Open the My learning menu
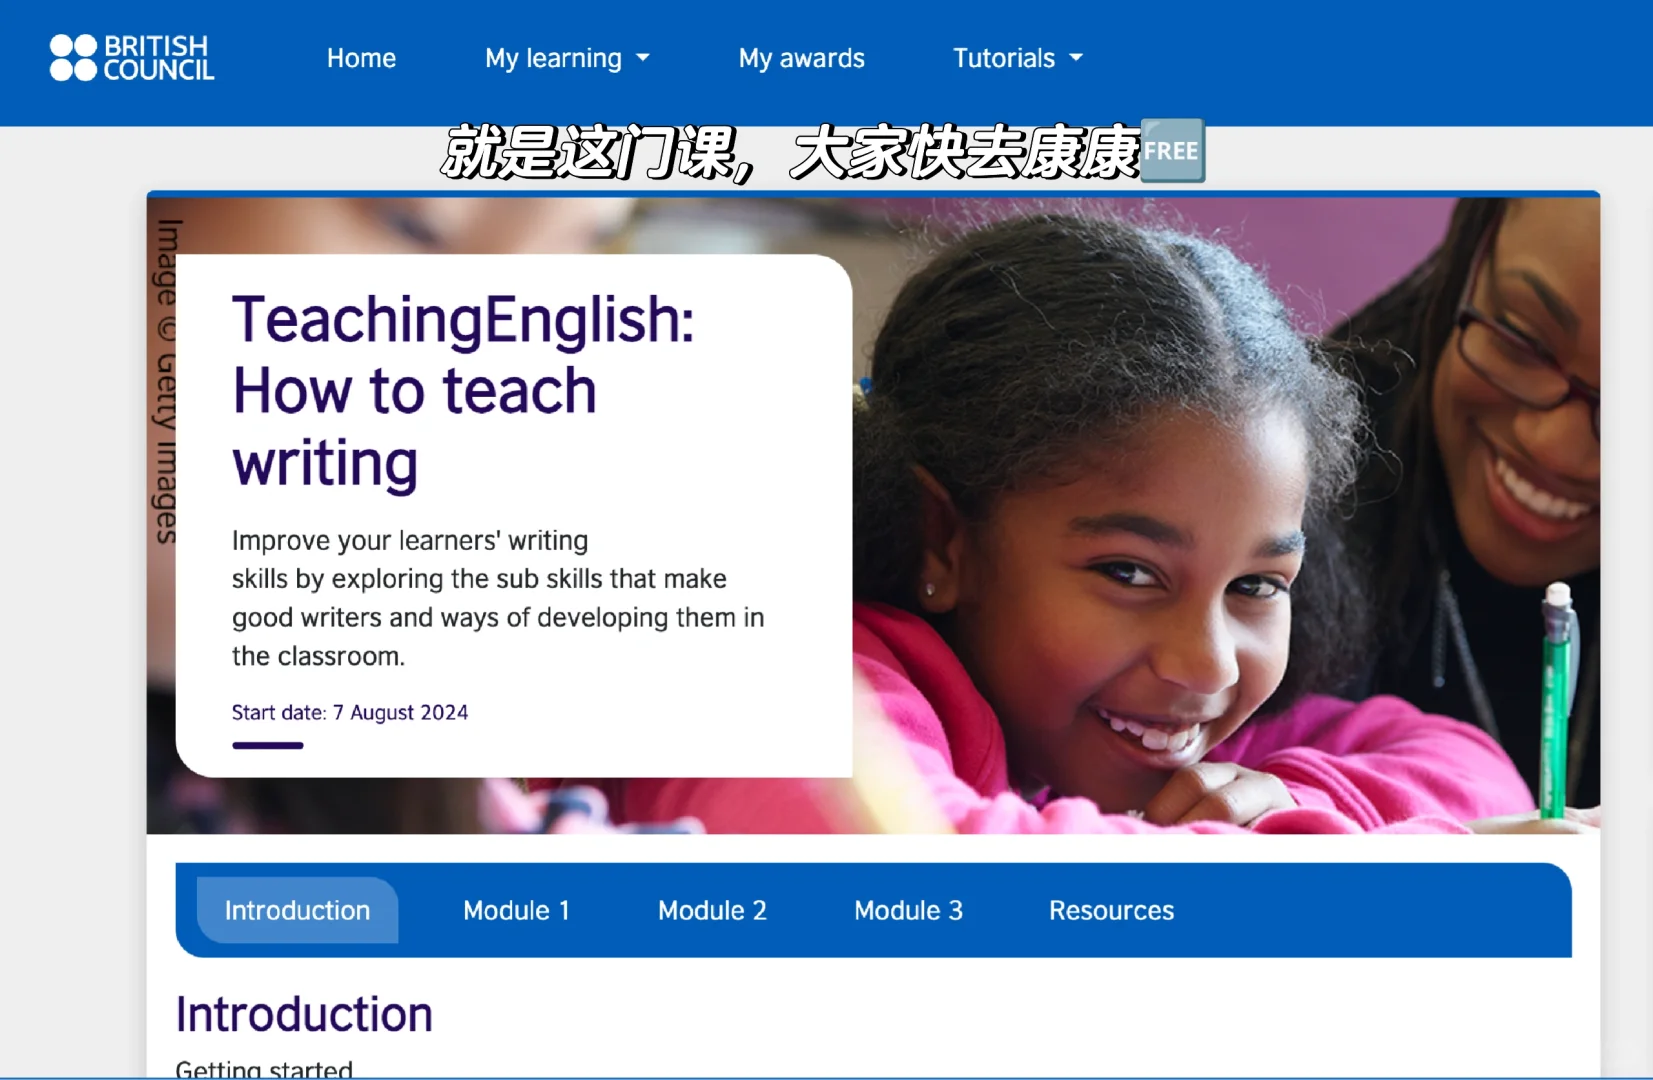This screenshot has height=1080, width=1653. click(567, 58)
